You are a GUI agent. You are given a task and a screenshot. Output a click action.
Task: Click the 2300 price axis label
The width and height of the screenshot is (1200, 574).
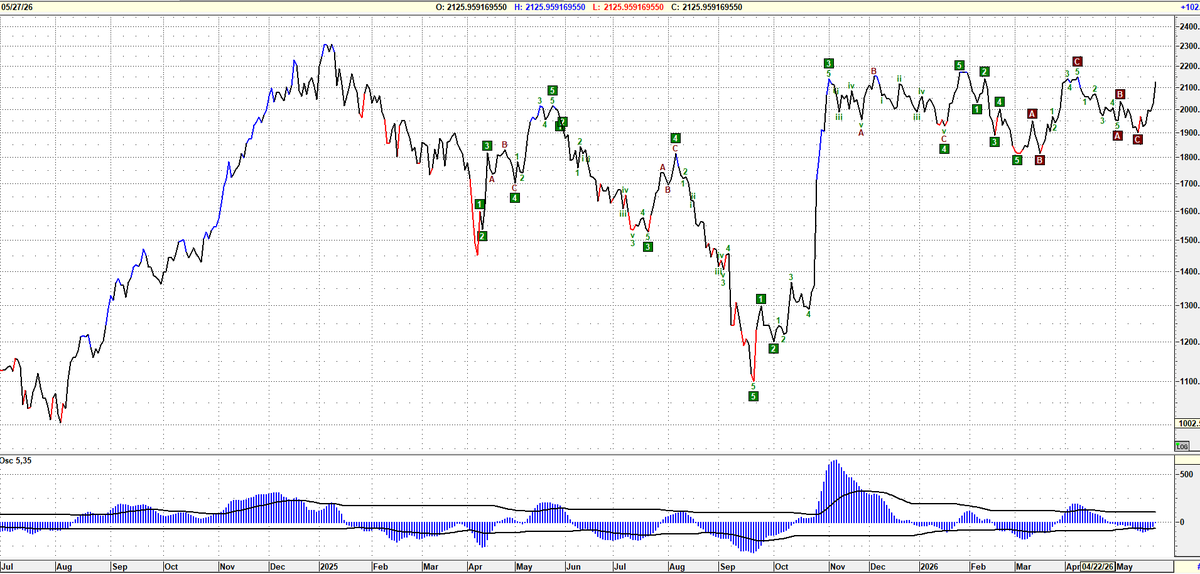click(x=1188, y=44)
